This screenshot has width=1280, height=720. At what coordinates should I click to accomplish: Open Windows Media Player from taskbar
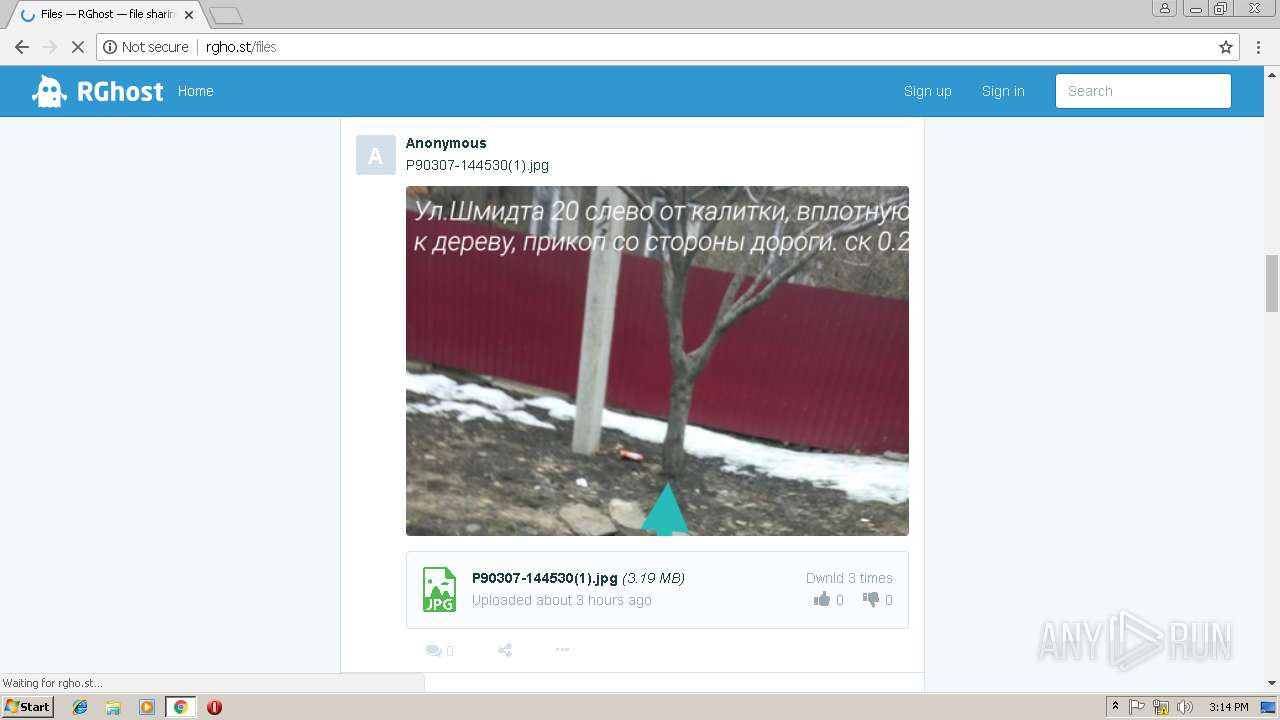tap(146, 707)
